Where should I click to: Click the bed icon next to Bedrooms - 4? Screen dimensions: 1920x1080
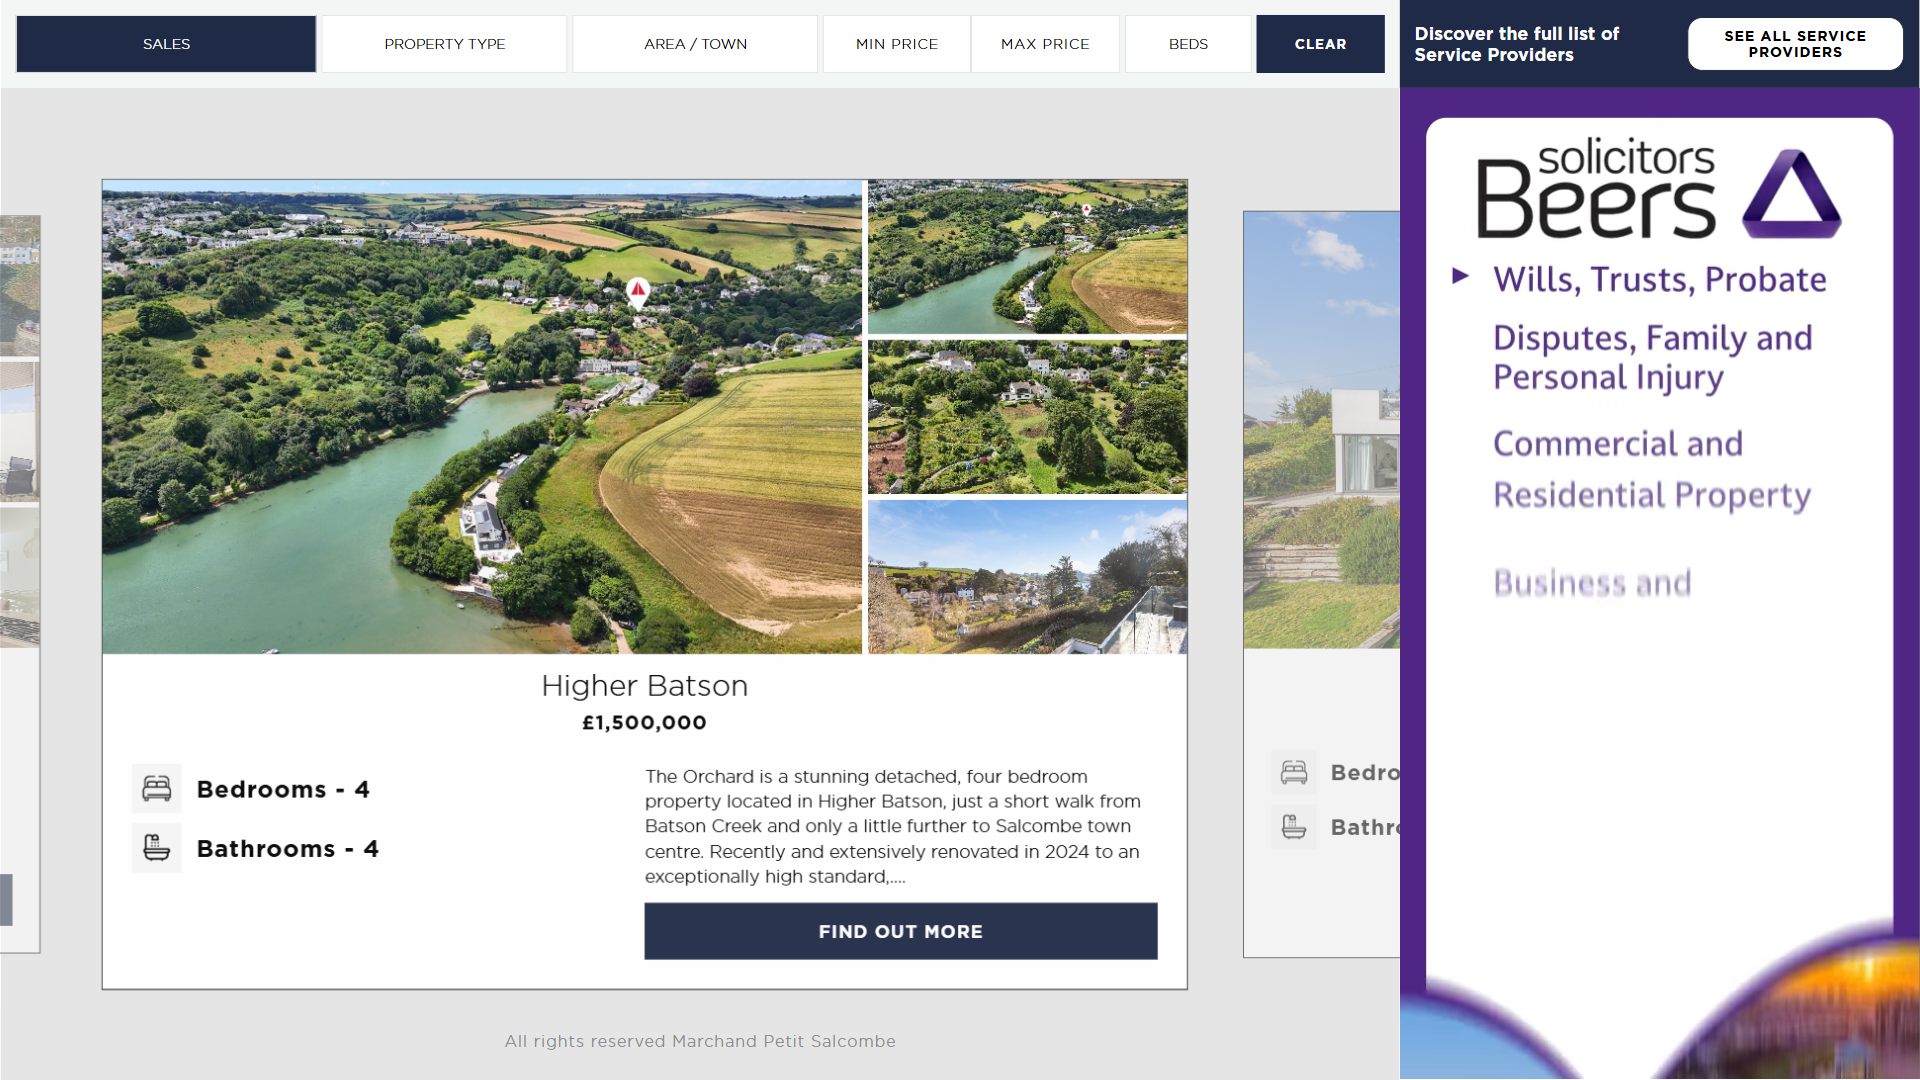(x=157, y=789)
